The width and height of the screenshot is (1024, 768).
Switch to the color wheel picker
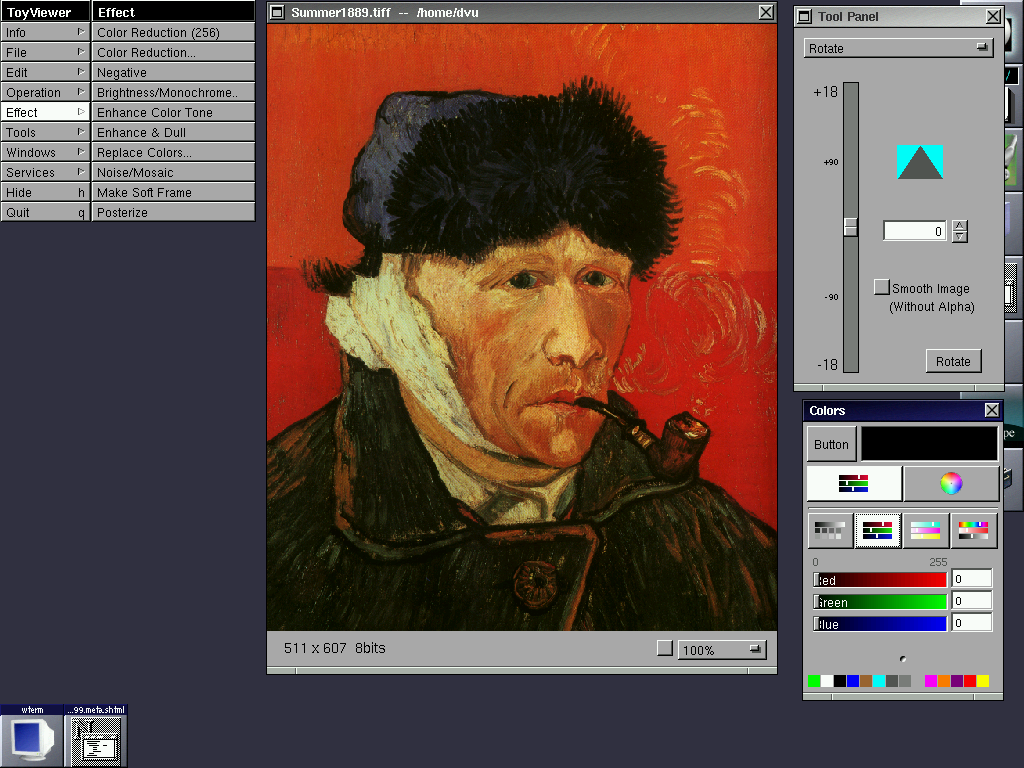coord(951,484)
